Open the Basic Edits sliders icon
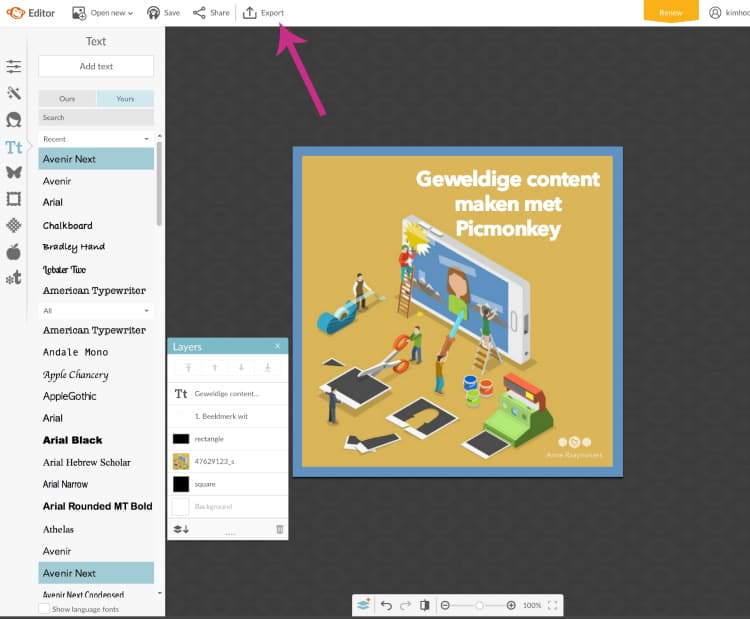The height and width of the screenshot is (619, 750). [14, 67]
